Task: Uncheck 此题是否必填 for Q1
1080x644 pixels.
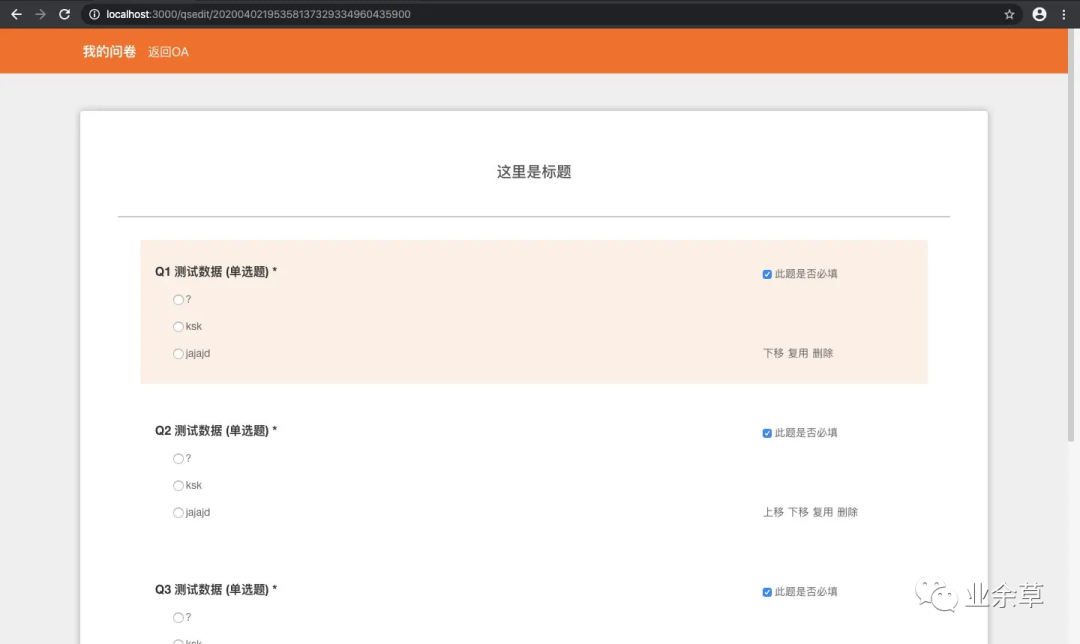Action: pyautogui.click(x=767, y=274)
